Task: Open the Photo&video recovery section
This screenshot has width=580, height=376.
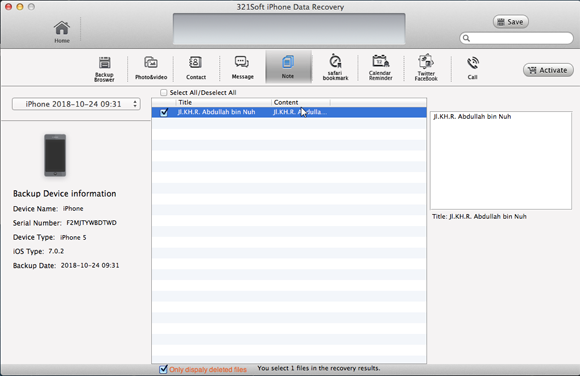Action: (x=151, y=68)
